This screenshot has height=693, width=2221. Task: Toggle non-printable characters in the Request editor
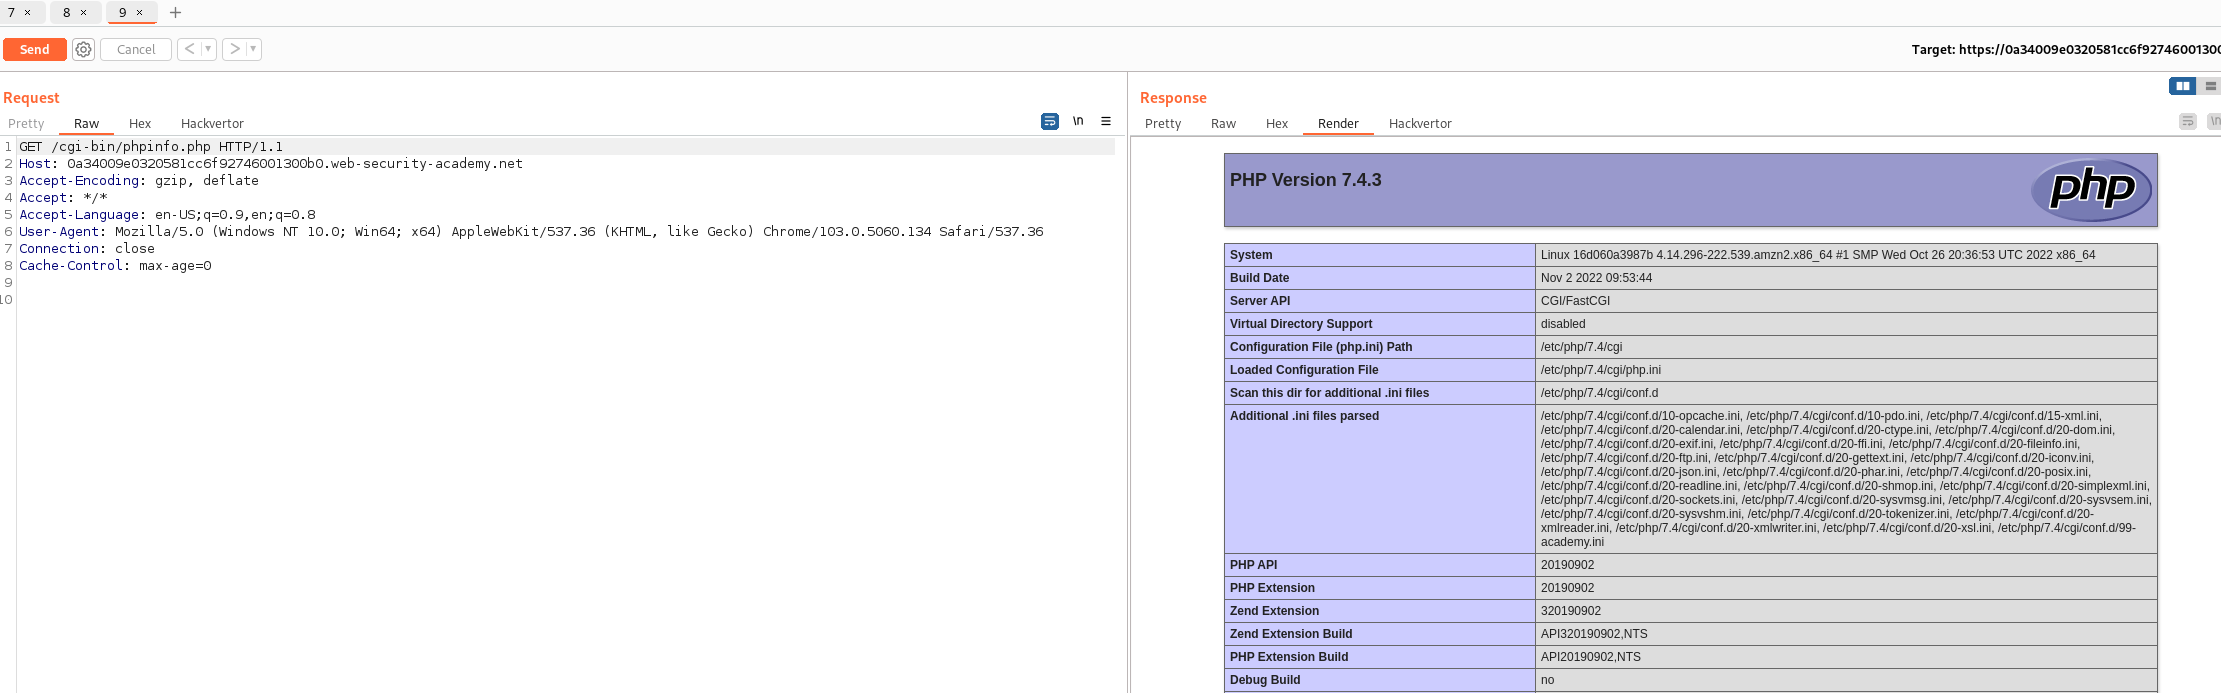[1078, 121]
